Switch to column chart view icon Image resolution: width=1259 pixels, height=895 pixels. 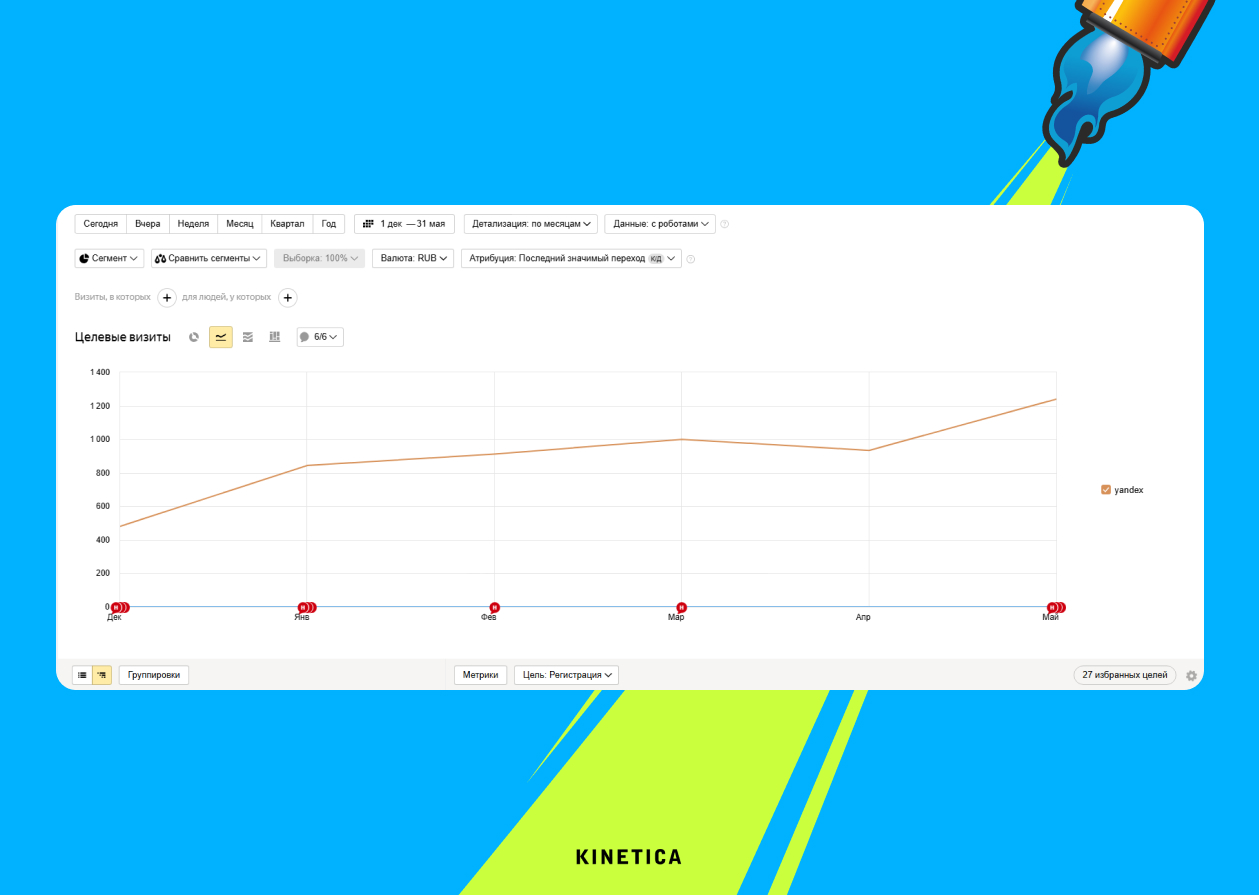274,337
